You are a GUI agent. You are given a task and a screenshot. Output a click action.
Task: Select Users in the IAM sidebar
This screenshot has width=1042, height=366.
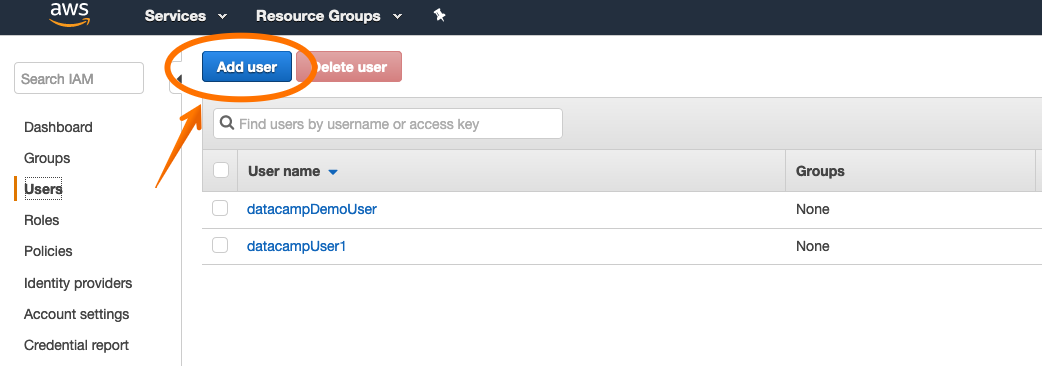click(43, 189)
